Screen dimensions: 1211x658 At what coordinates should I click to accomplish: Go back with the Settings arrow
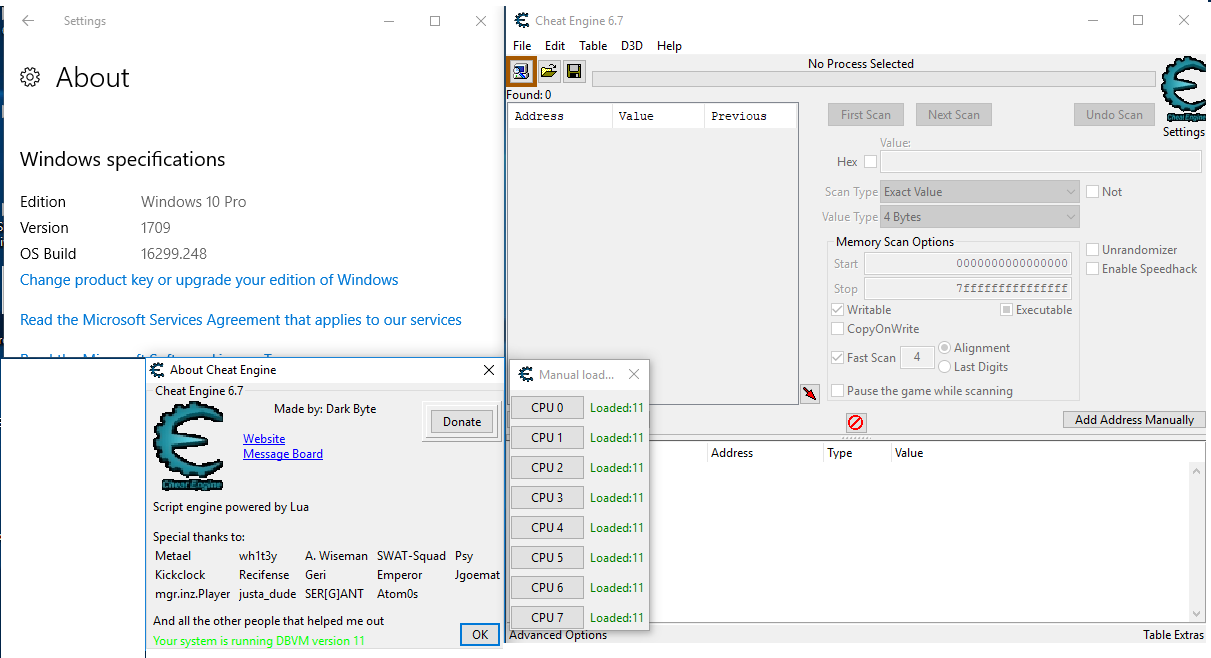point(28,21)
